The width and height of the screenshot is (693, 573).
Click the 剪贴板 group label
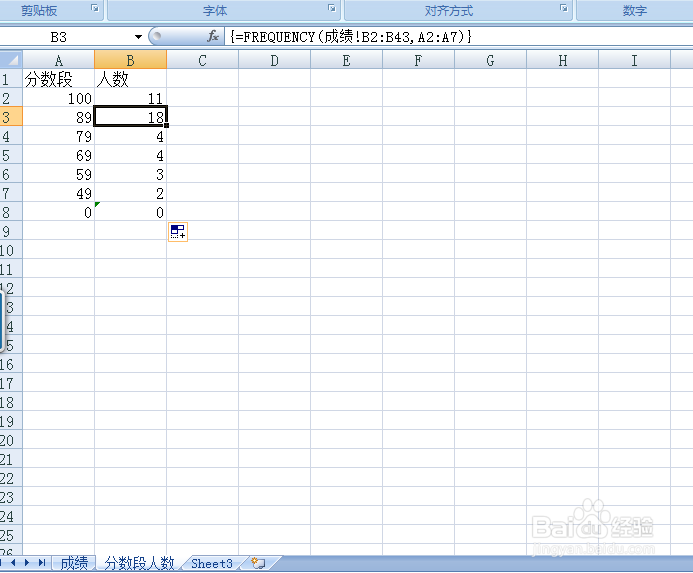click(x=39, y=10)
